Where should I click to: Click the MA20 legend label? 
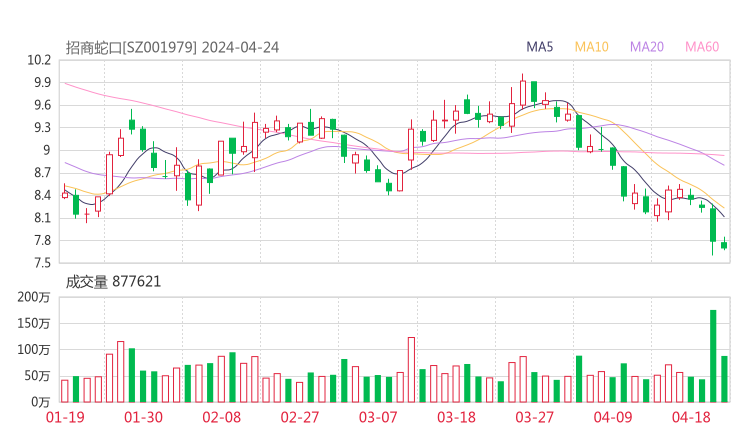coord(647,47)
